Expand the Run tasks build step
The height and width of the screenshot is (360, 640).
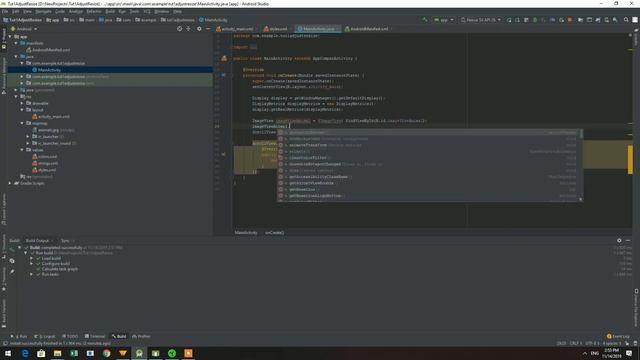[31, 274]
